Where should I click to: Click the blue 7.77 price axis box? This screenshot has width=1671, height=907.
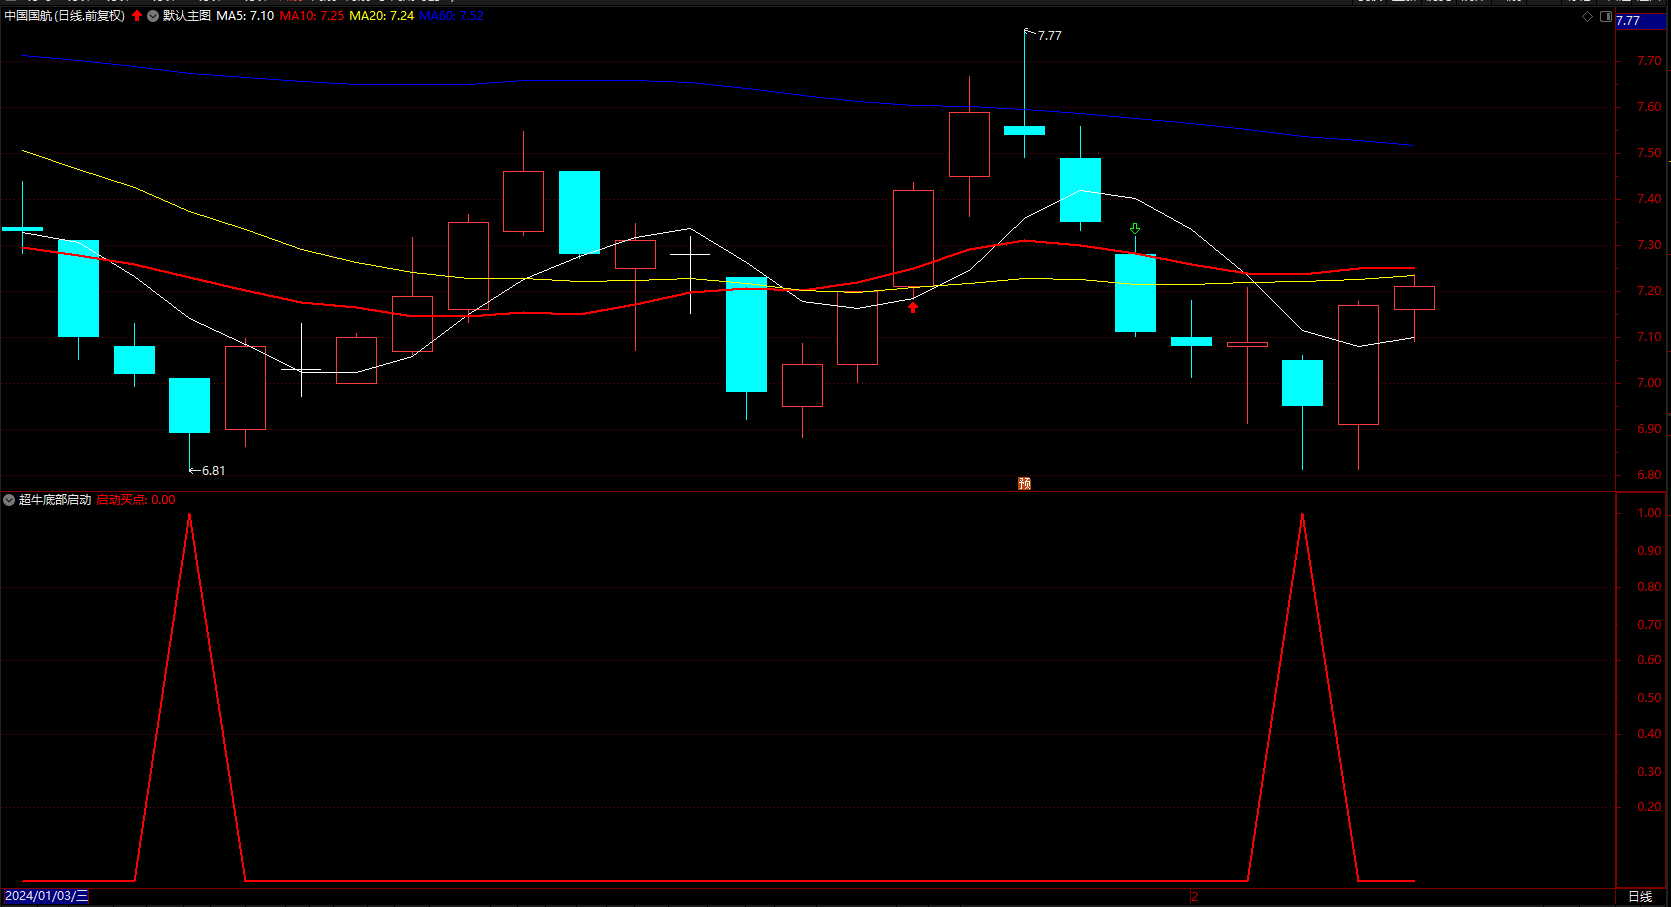click(x=1641, y=20)
